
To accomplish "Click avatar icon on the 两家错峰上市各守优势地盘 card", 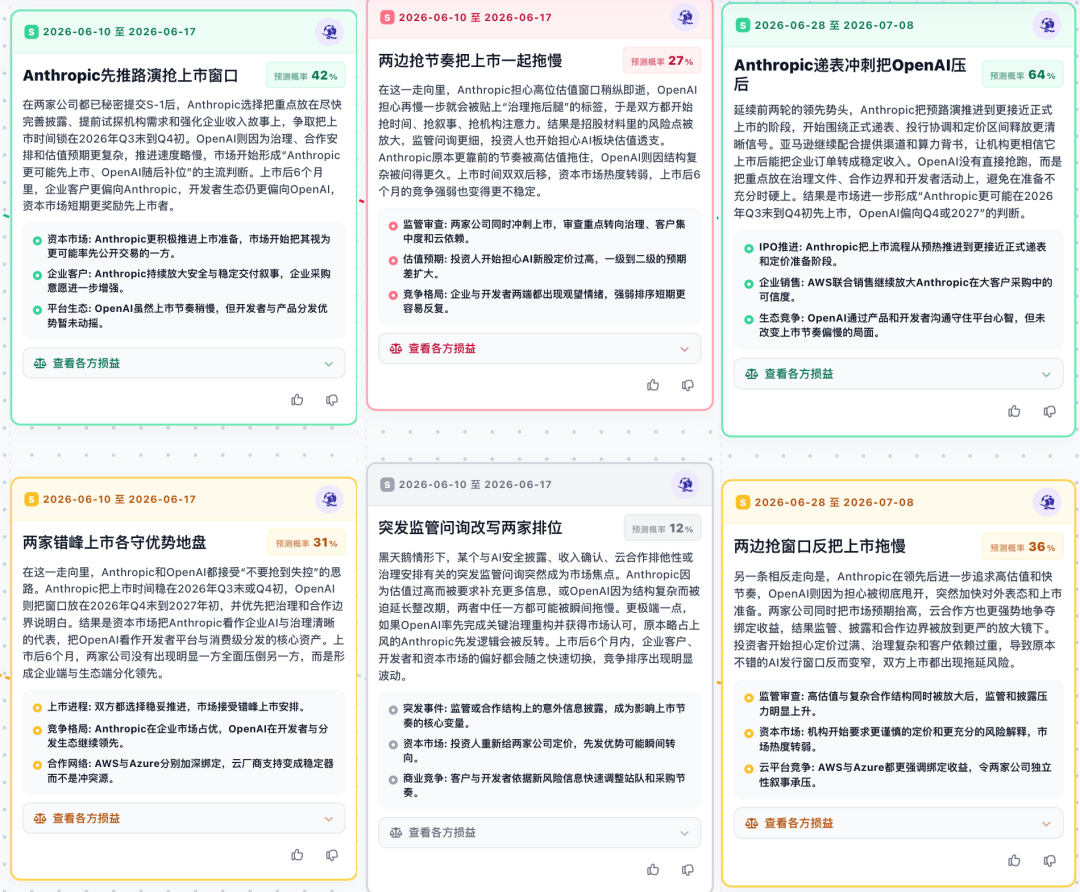I will (330, 499).
